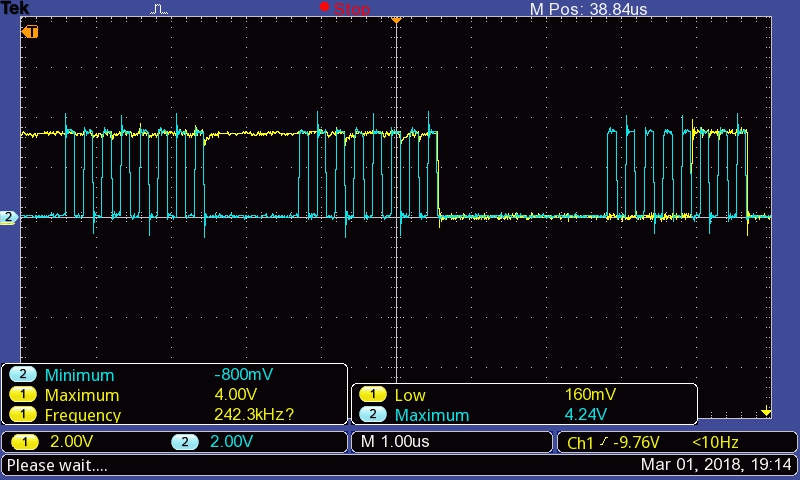Click the channel 2 badge beside Minimum
800x480 pixels.
pos(22,374)
